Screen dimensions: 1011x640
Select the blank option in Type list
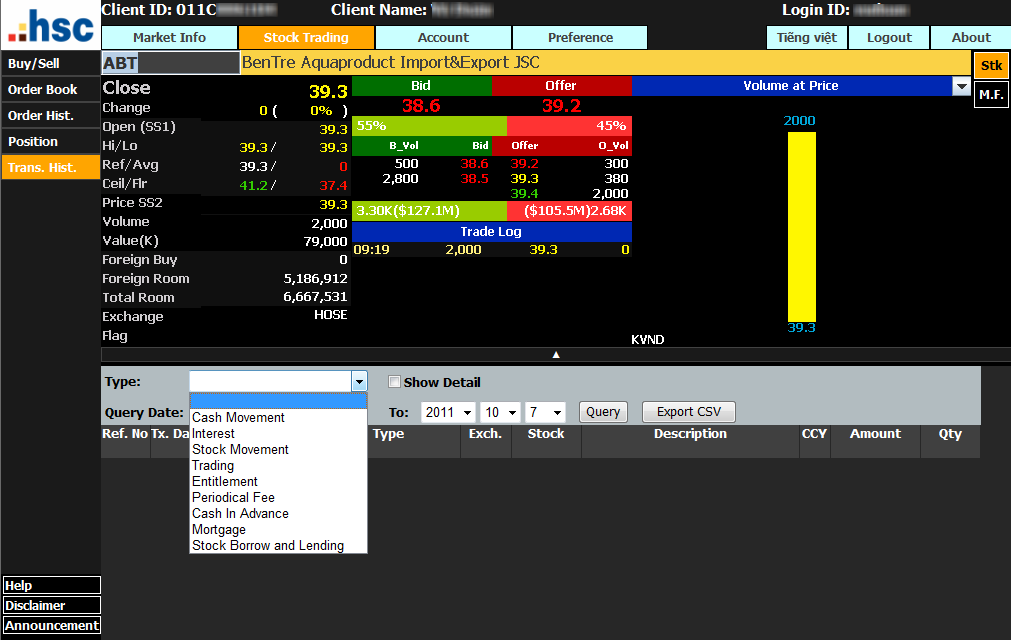278,402
